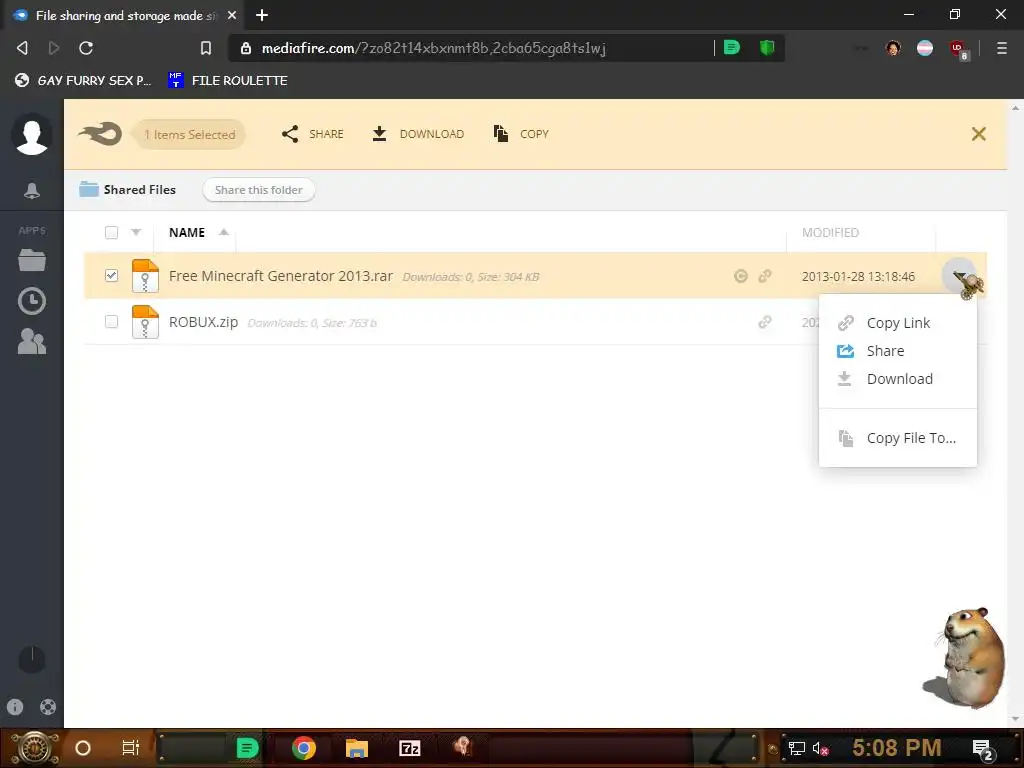Click the Share this folder button

click(259, 190)
